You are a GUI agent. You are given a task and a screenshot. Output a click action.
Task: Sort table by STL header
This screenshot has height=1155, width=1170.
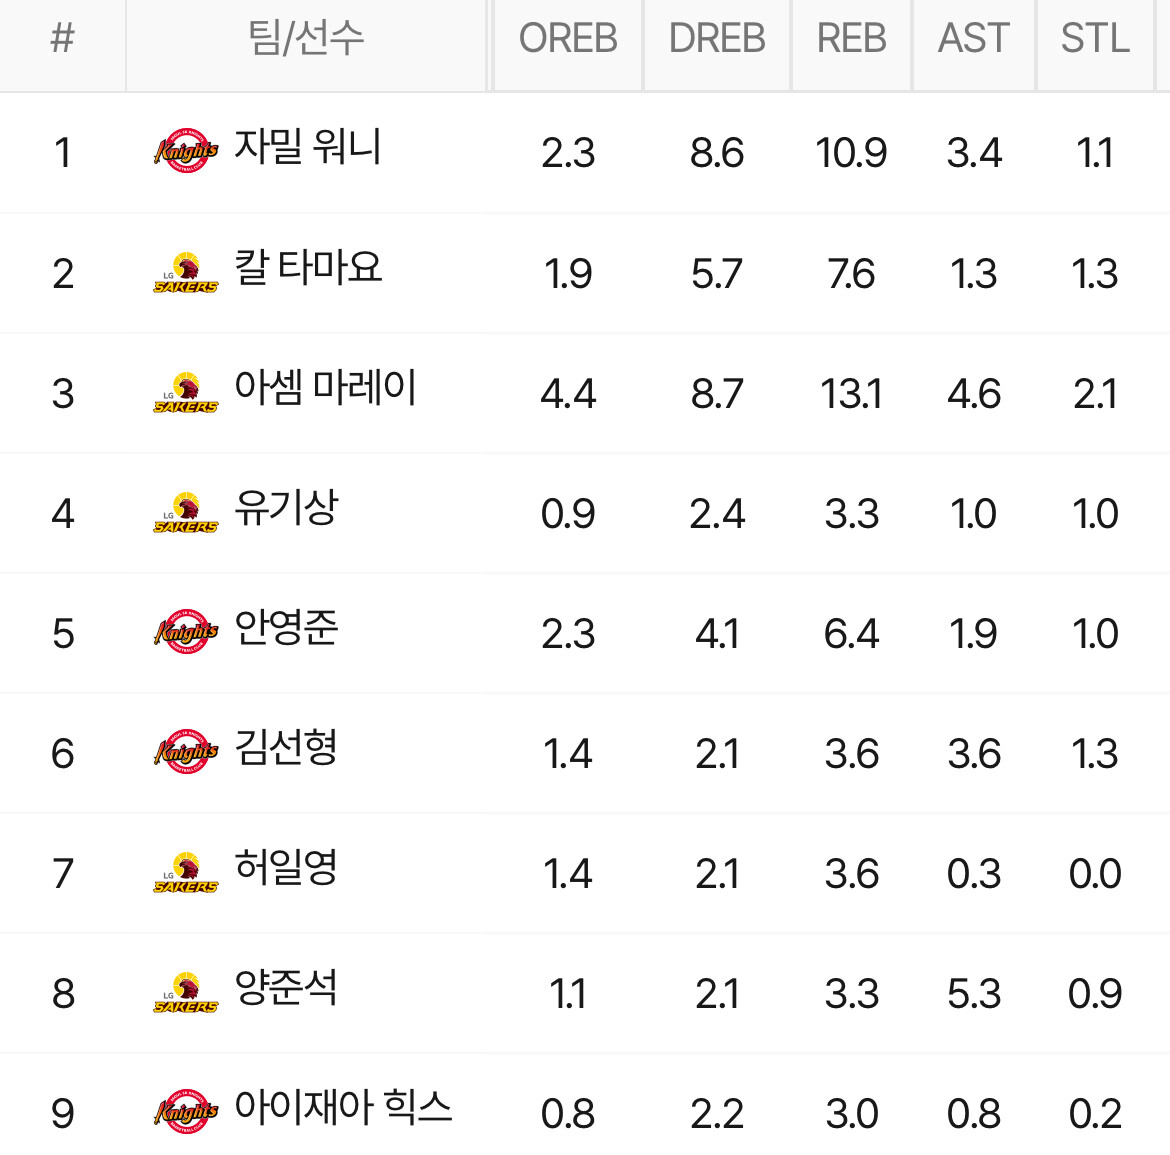pyautogui.click(x=1095, y=38)
